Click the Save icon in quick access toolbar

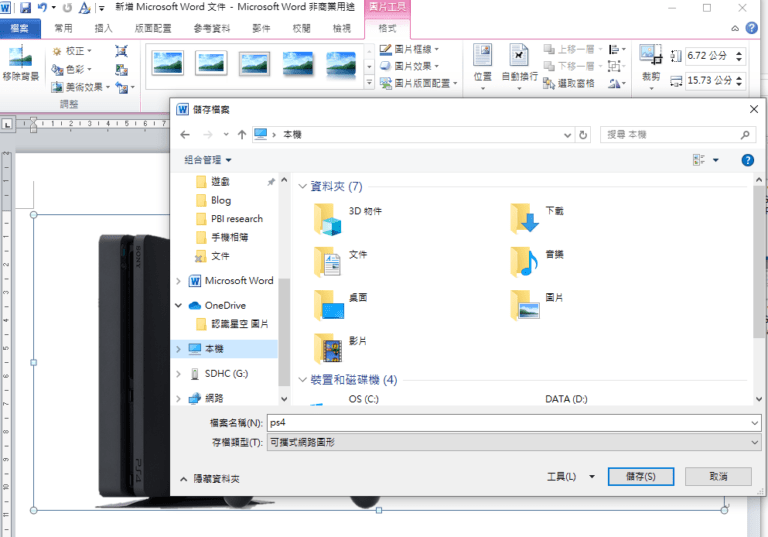point(25,7)
